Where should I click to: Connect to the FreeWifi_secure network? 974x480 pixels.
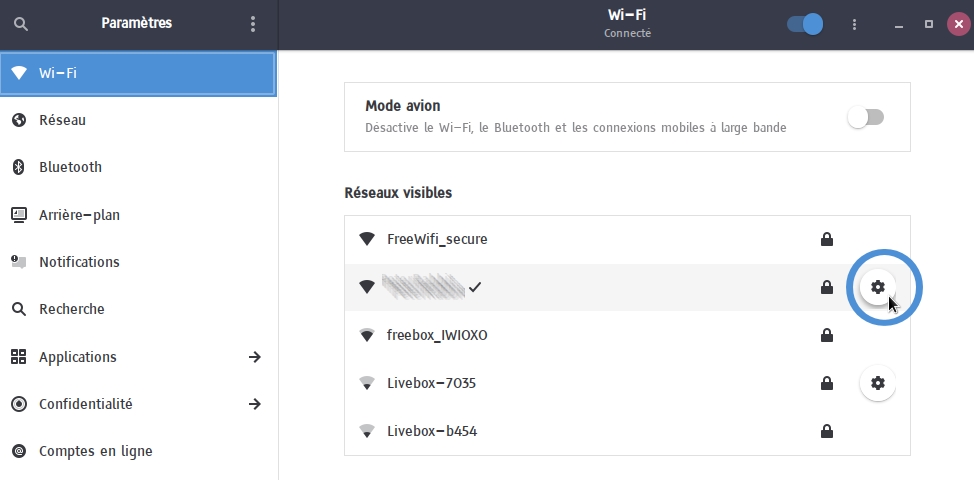437,239
